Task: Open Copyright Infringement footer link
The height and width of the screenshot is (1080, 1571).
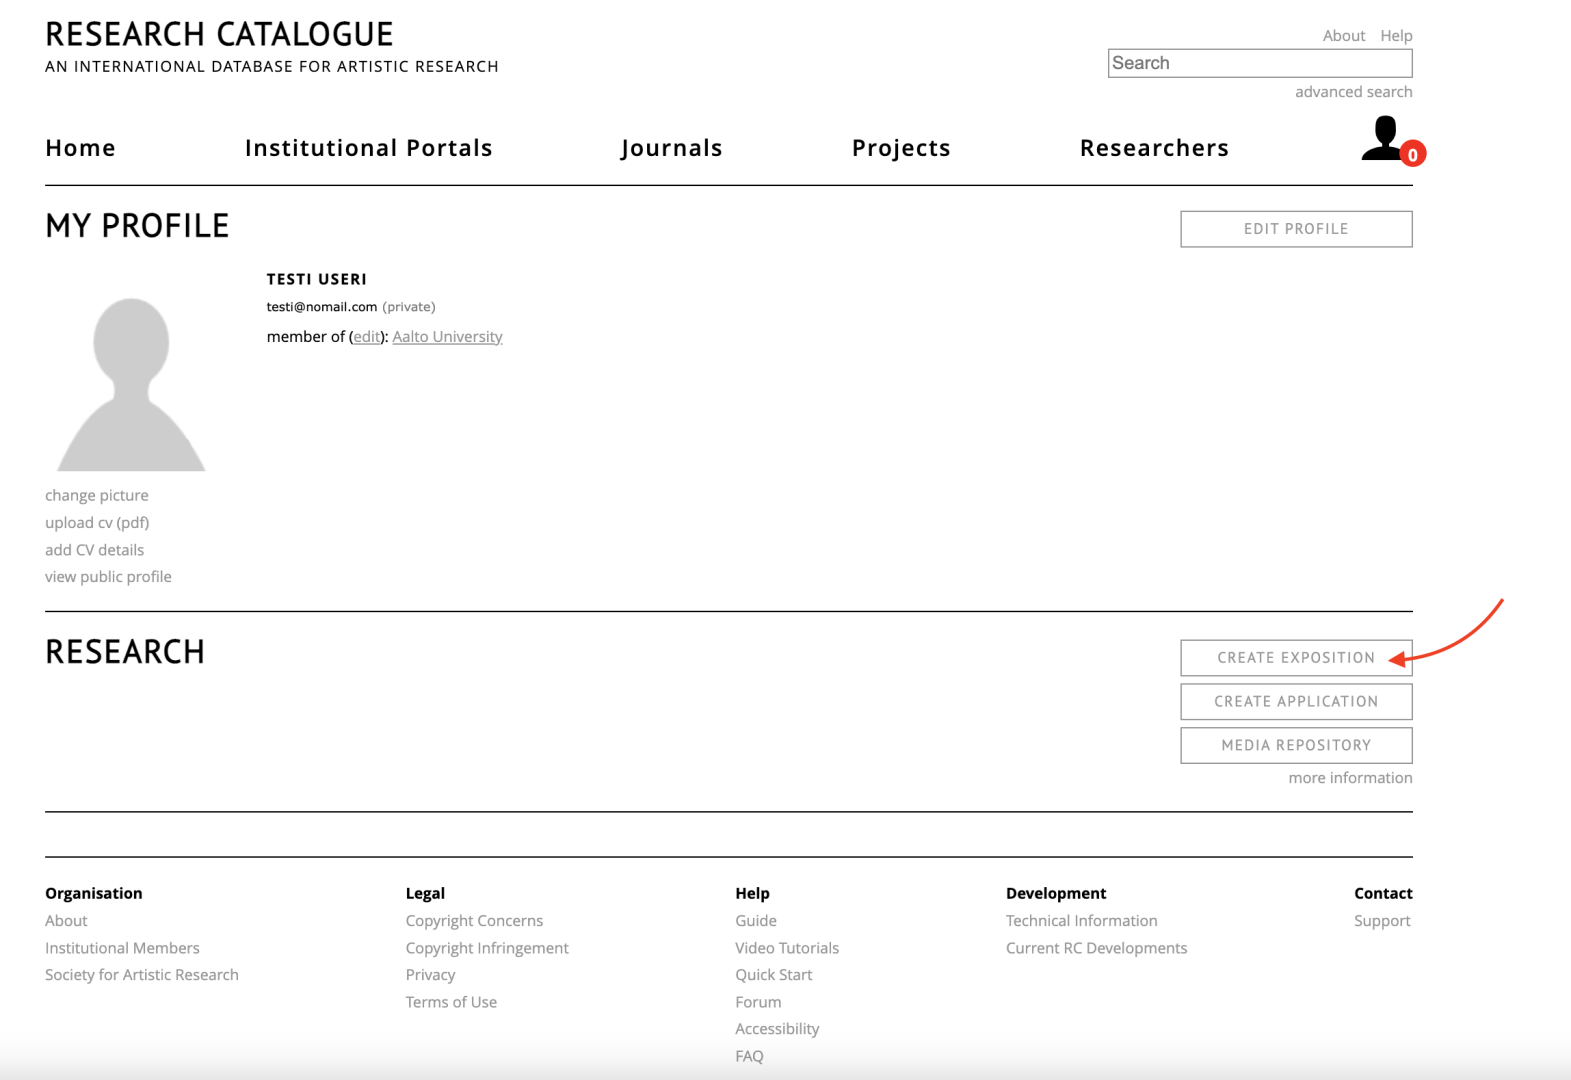Action: (487, 948)
